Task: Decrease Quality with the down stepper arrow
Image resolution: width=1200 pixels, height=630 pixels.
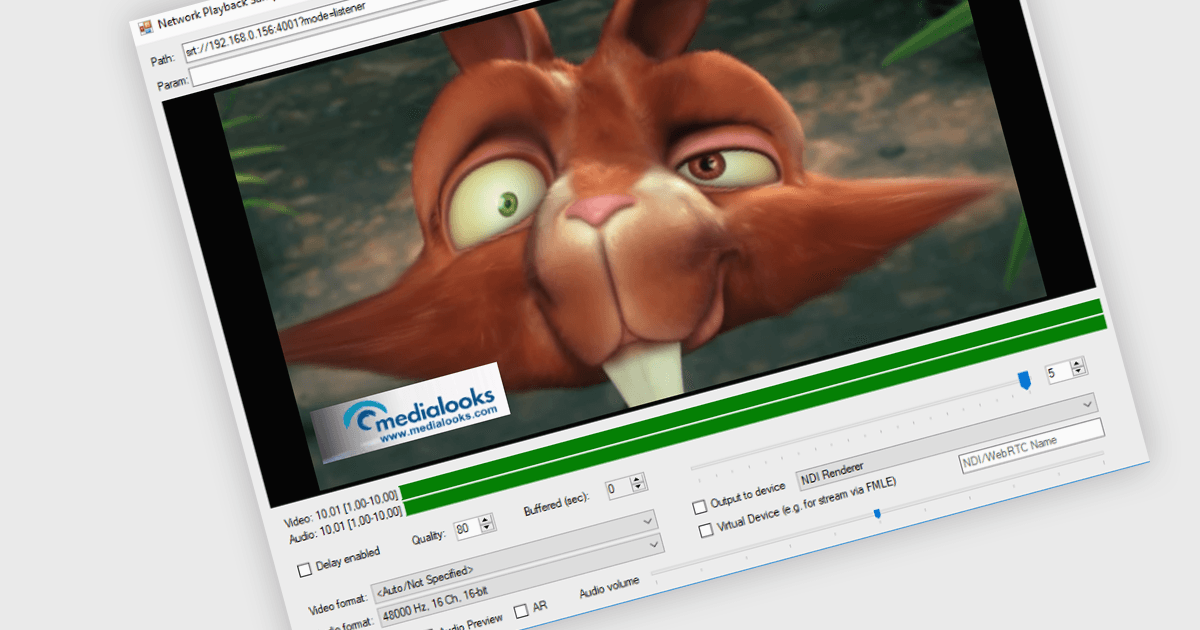Action: click(488, 529)
